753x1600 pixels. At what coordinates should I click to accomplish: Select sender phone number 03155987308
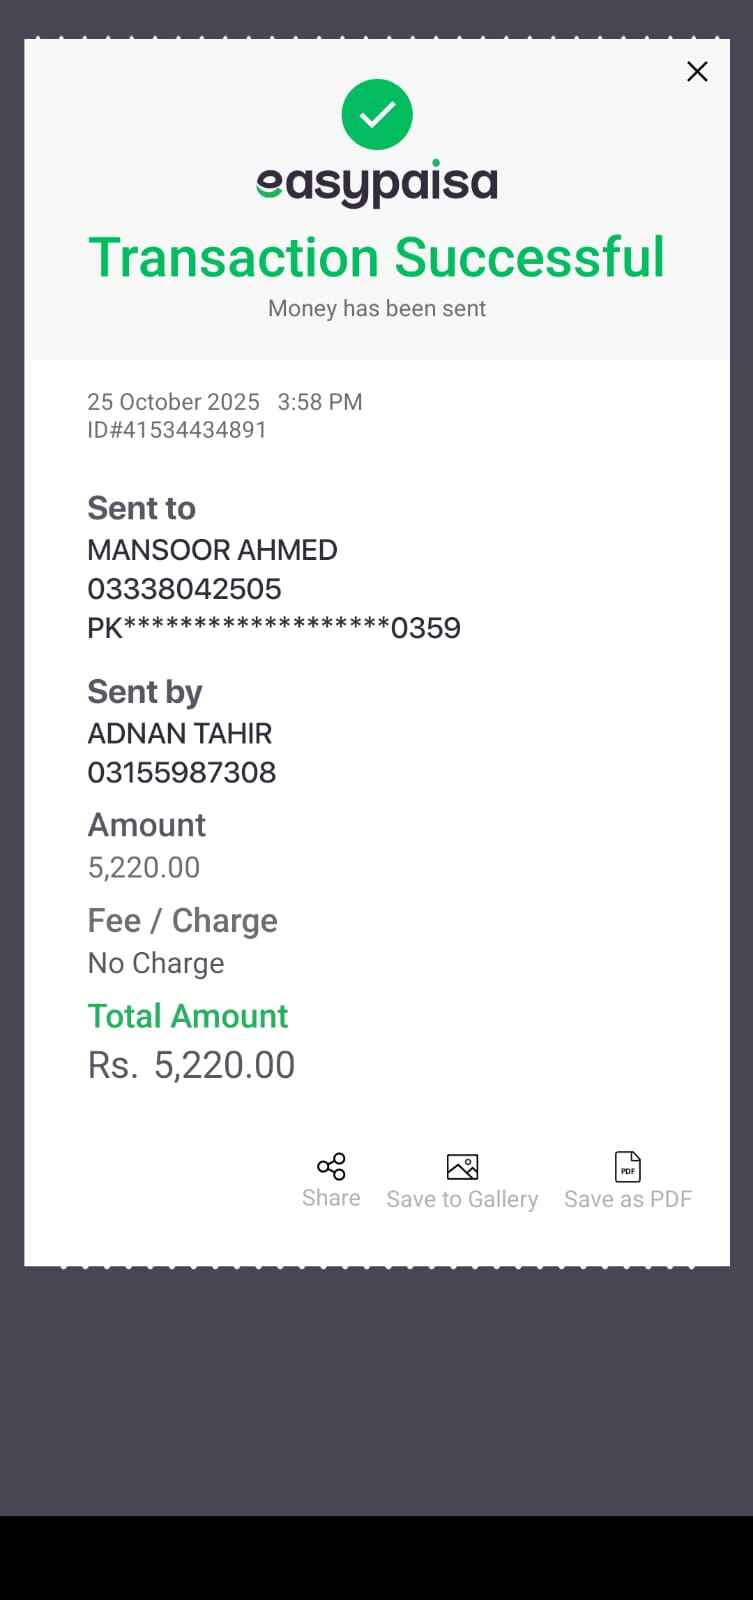[x=182, y=772]
